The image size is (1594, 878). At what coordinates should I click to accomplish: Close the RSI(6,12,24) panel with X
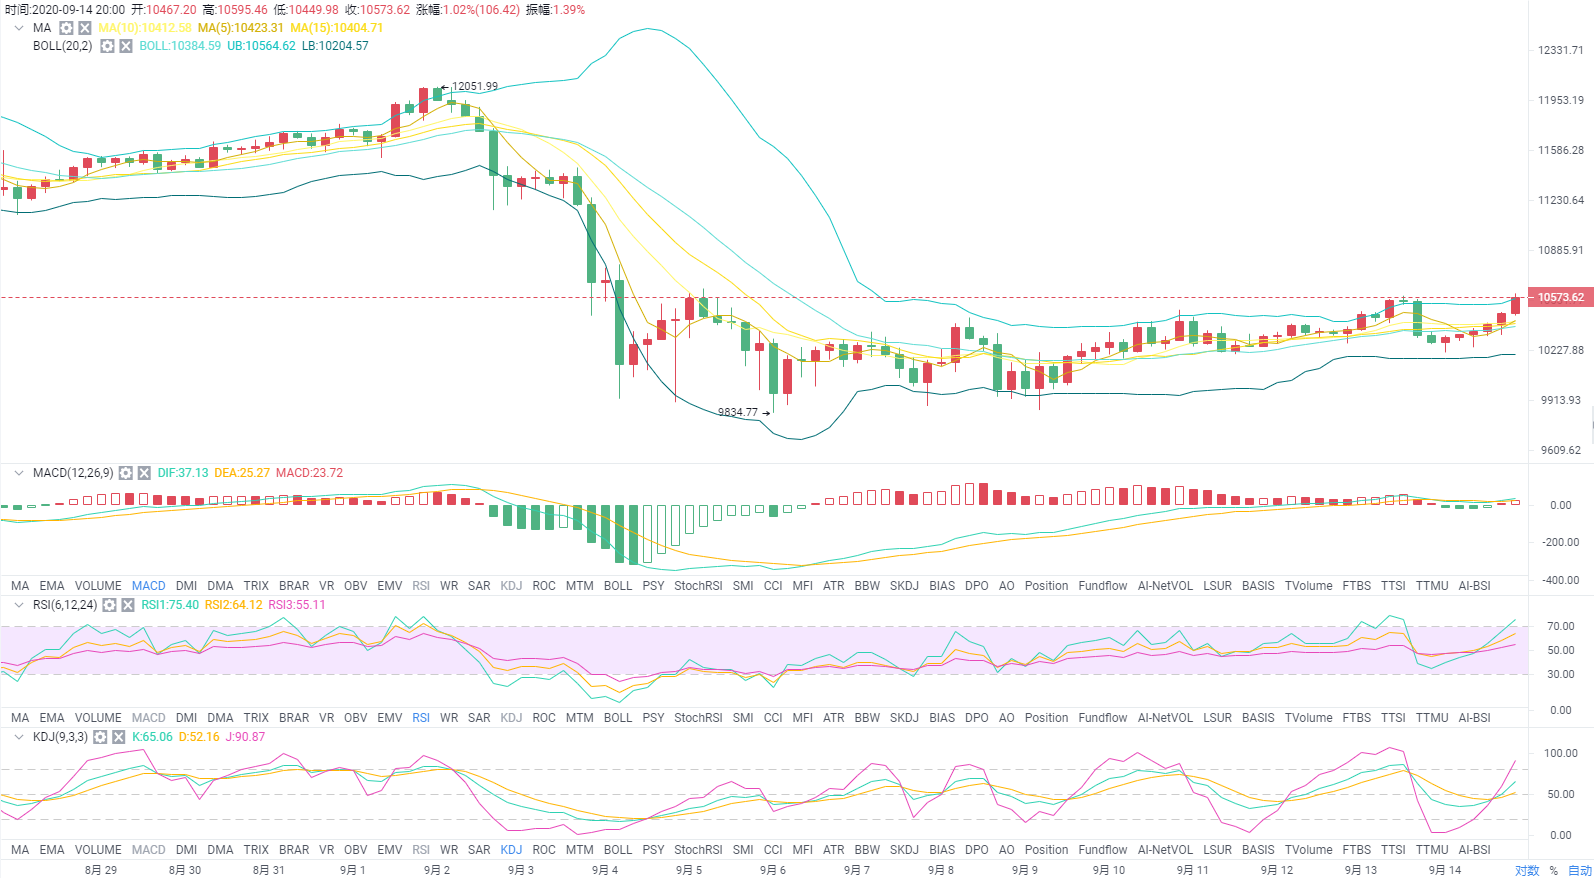tap(128, 605)
